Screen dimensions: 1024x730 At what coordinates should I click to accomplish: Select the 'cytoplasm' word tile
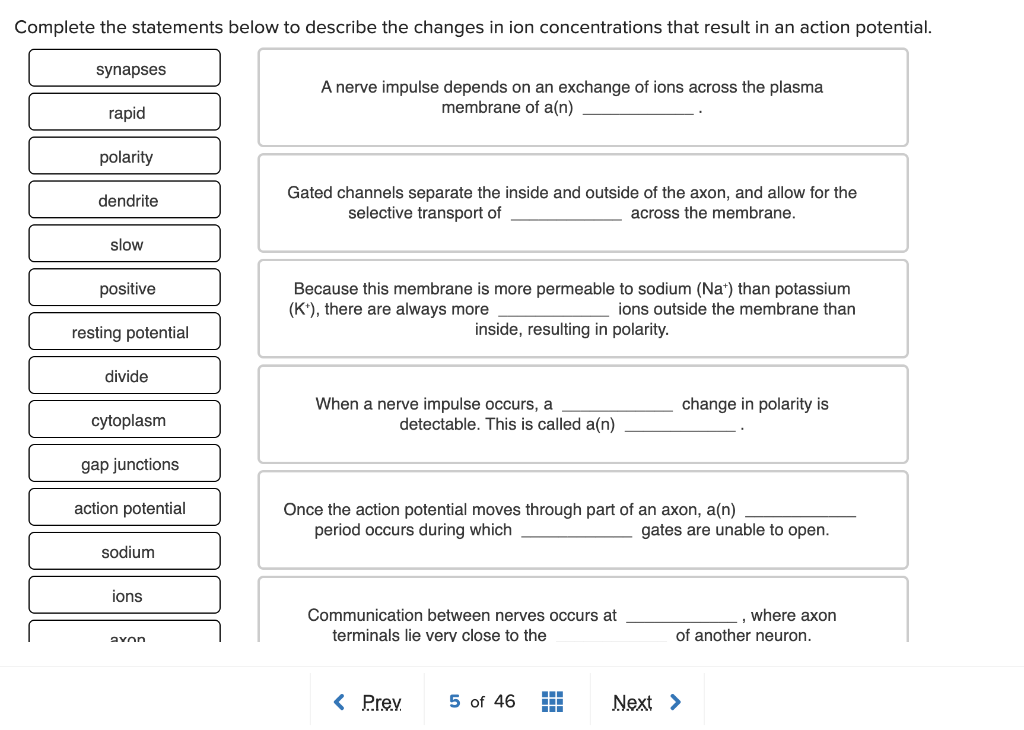(124, 419)
